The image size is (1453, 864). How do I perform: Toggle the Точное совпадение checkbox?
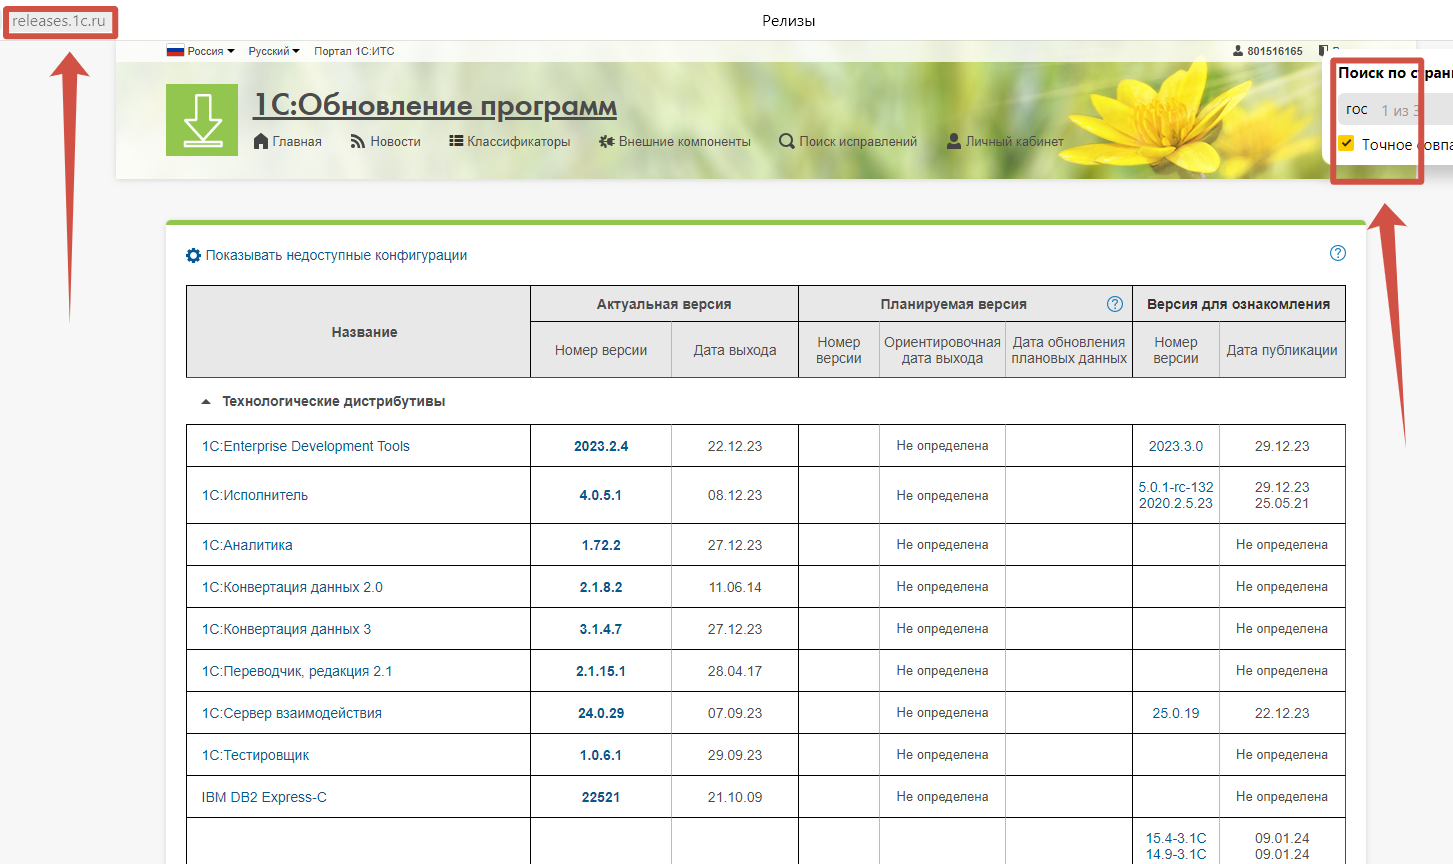point(1346,143)
